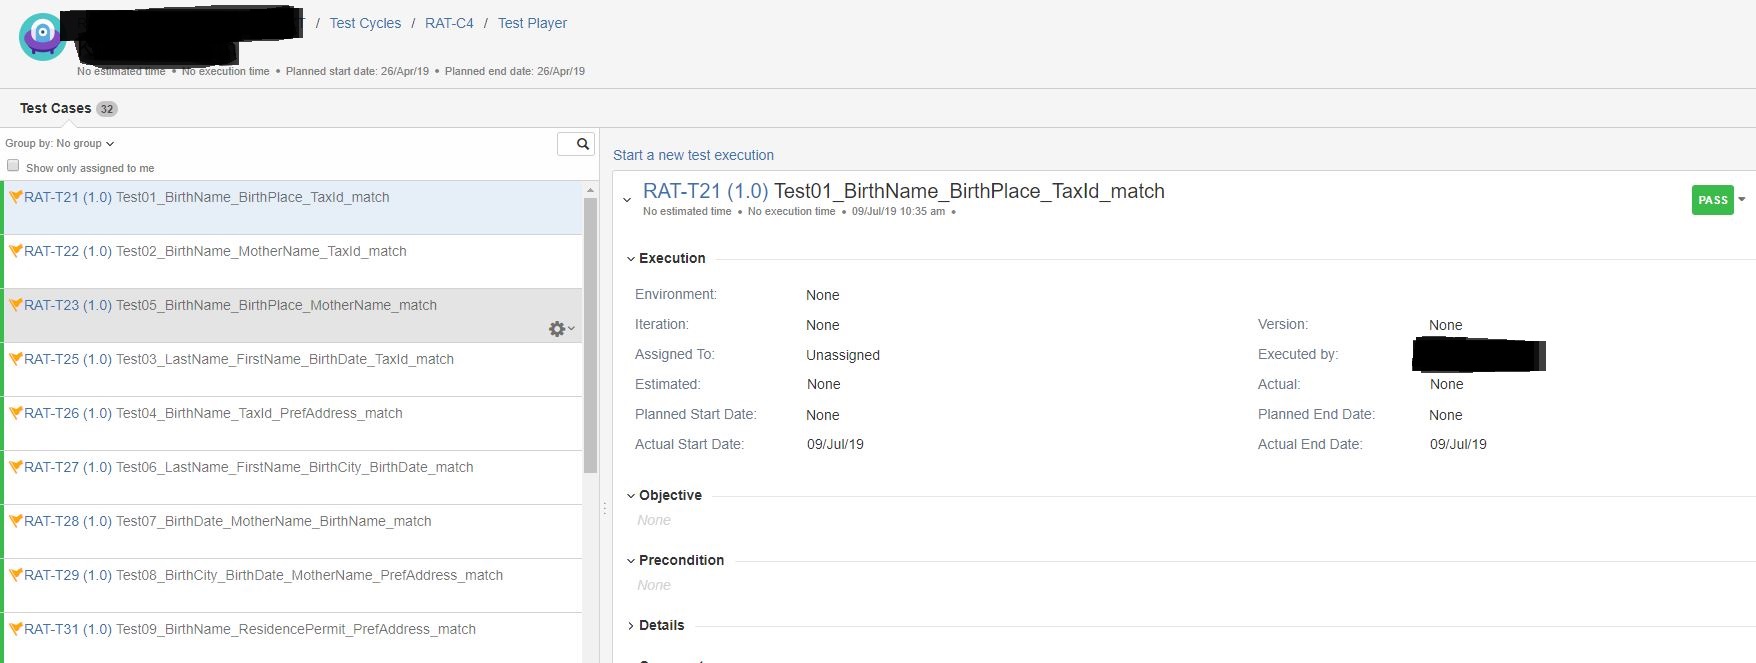Viewport: 1756px width, 663px height.
Task: Click the purple project avatar icon
Action: coord(42,37)
